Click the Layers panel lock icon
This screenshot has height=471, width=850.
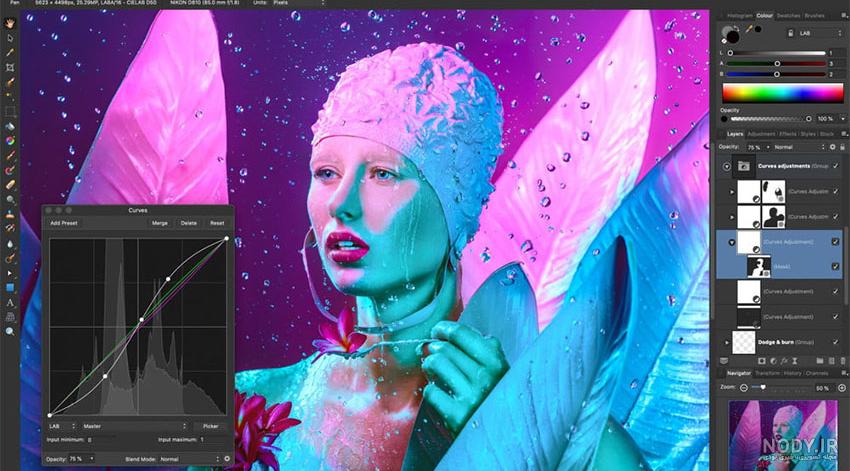(842, 147)
